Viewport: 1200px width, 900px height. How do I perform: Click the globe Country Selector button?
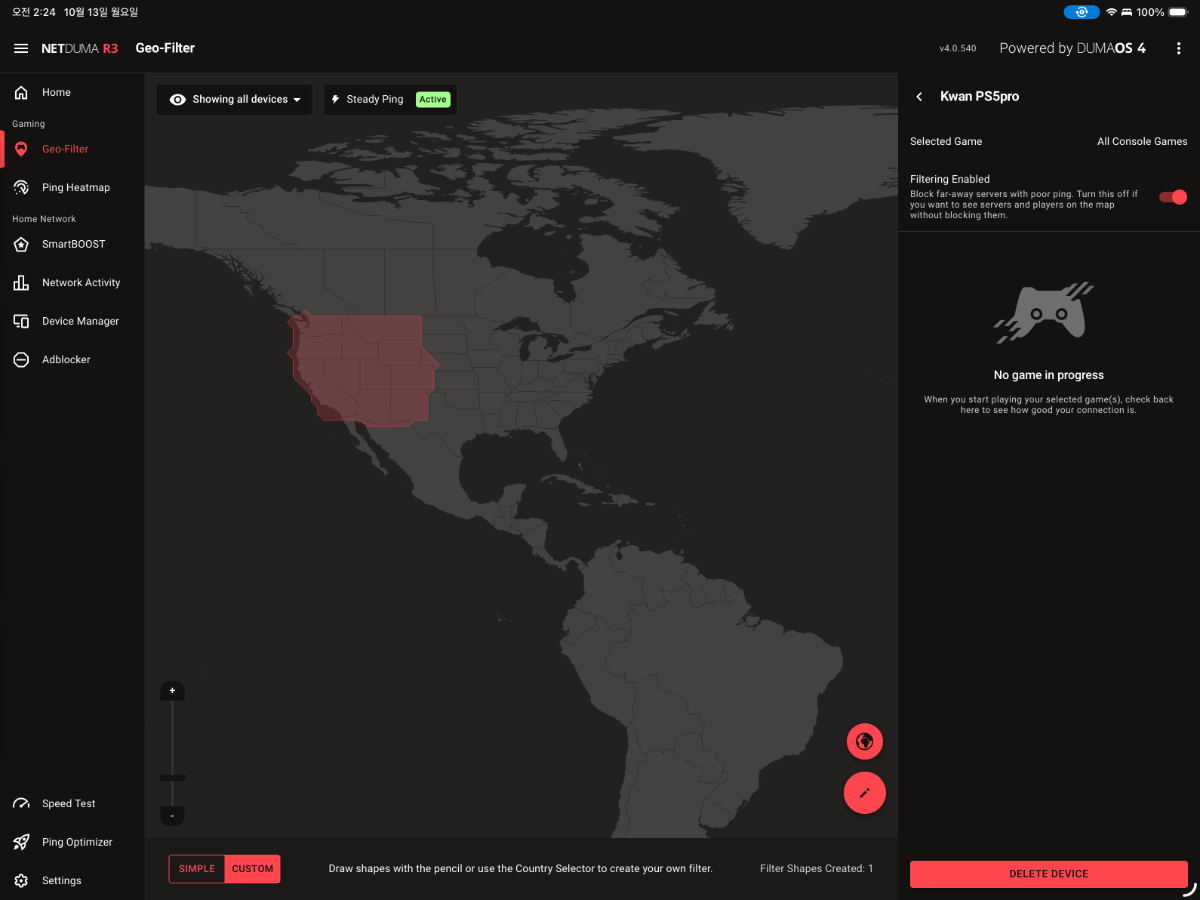pyautogui.click(x=865, y=742)
